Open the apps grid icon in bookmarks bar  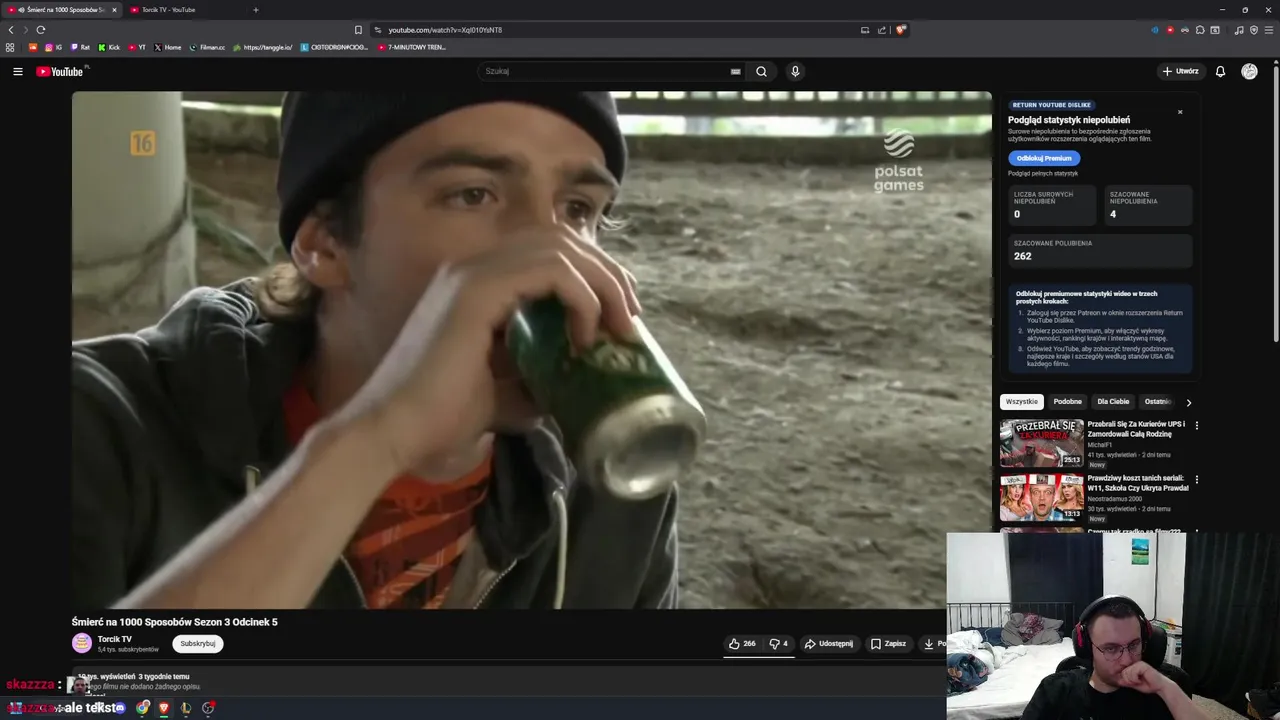pos(10,47)
